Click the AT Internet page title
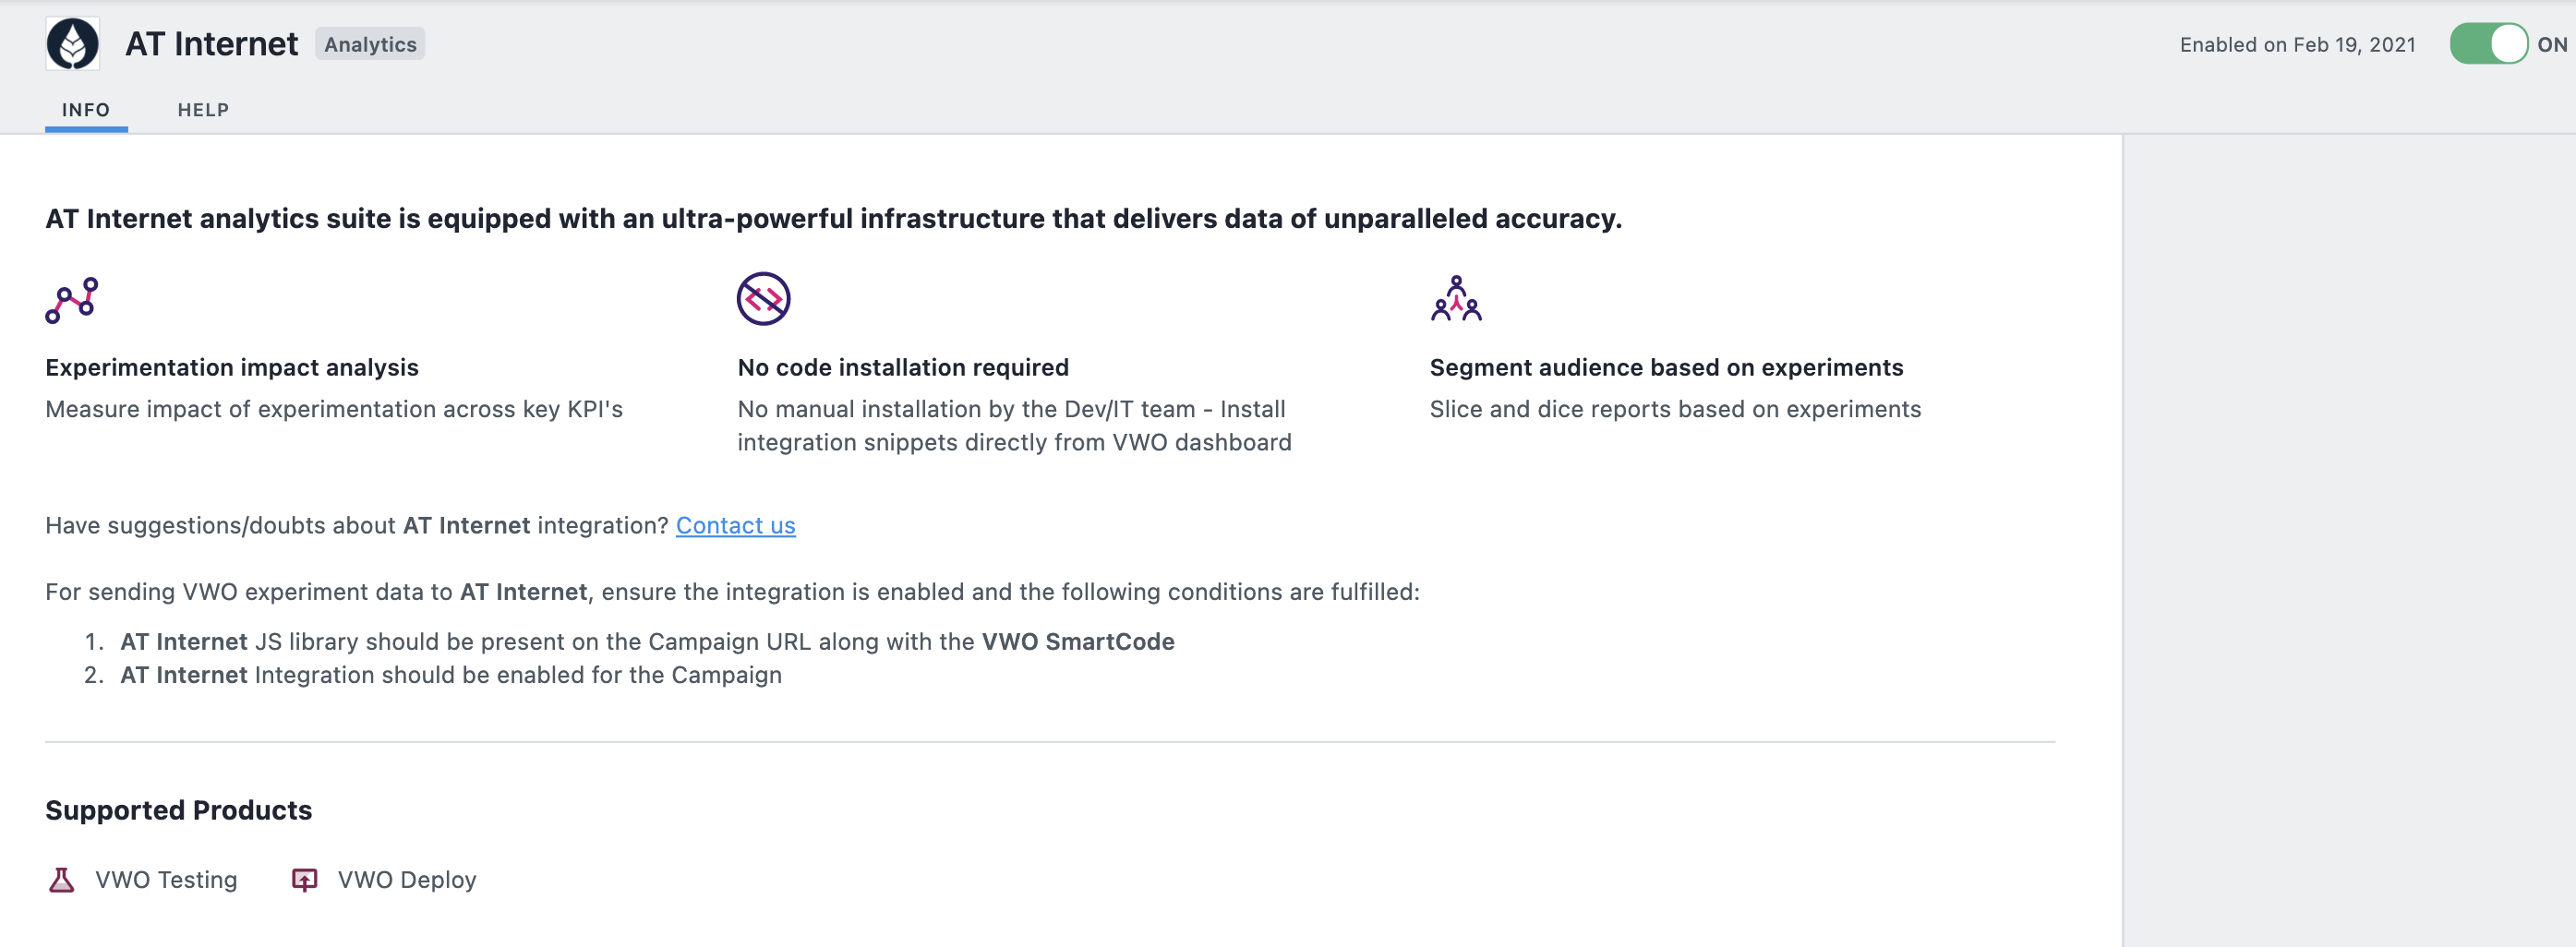 click(212, 44)
